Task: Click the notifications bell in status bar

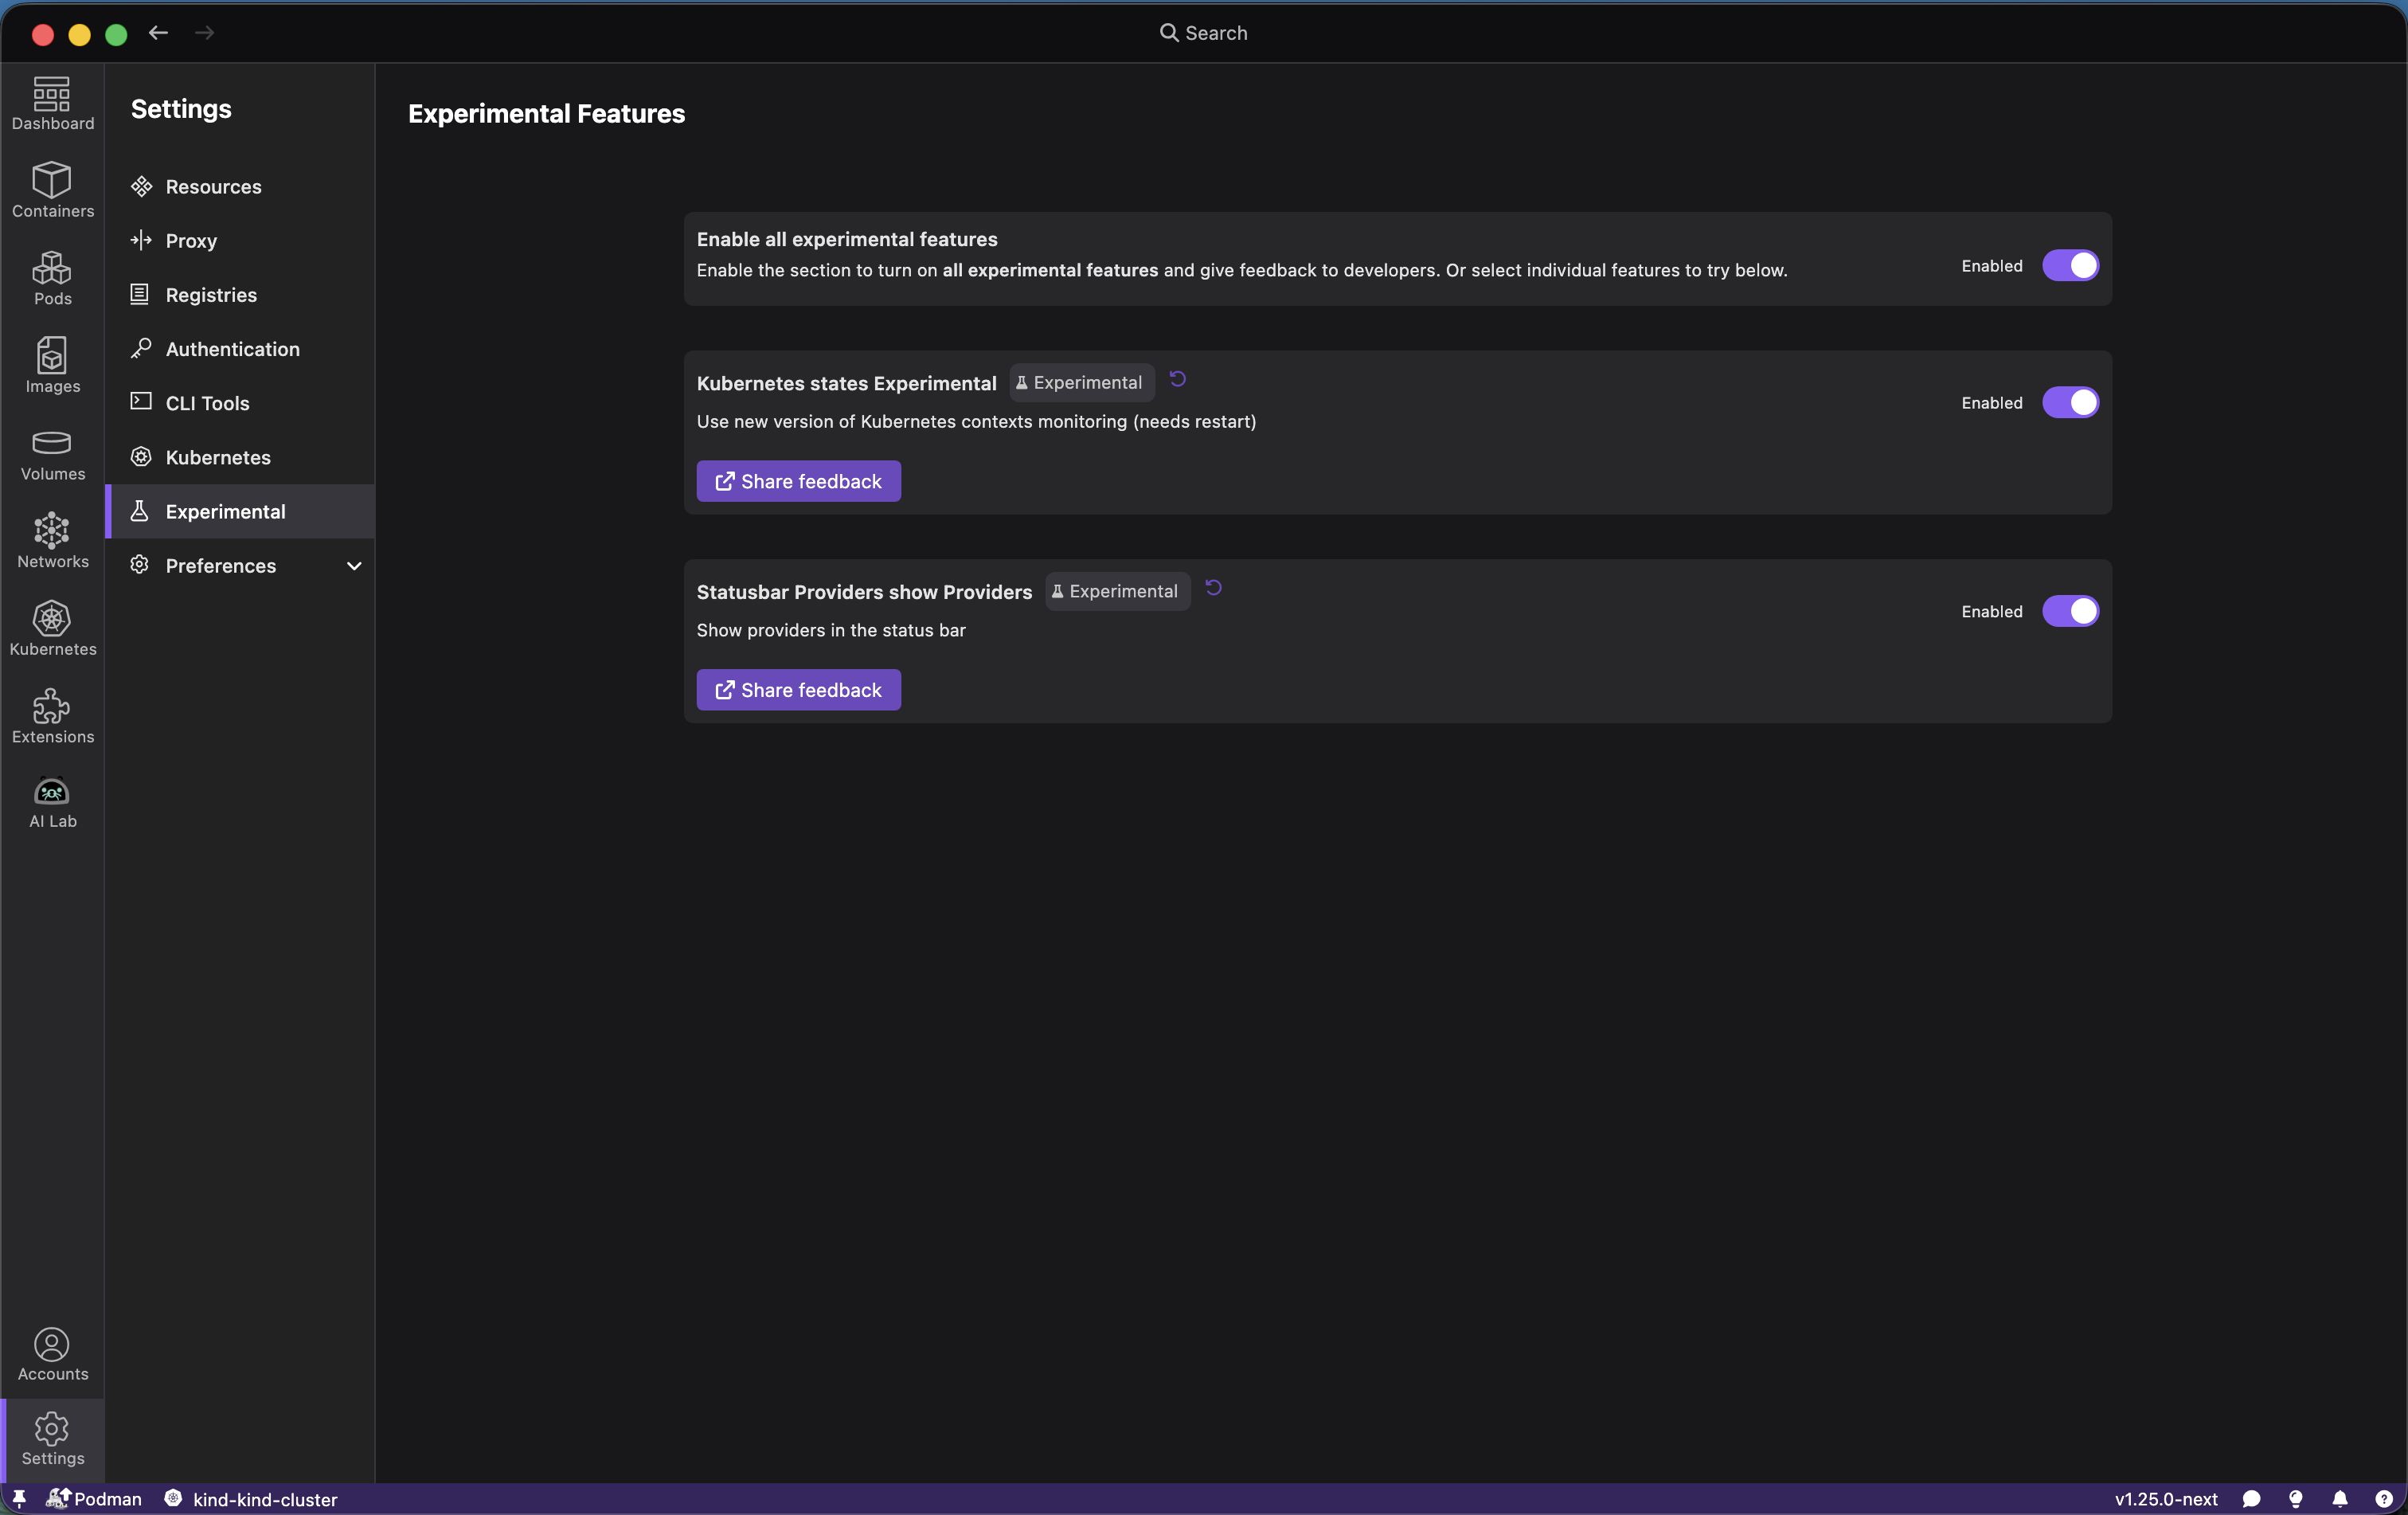Action: click(2340, 1498)
